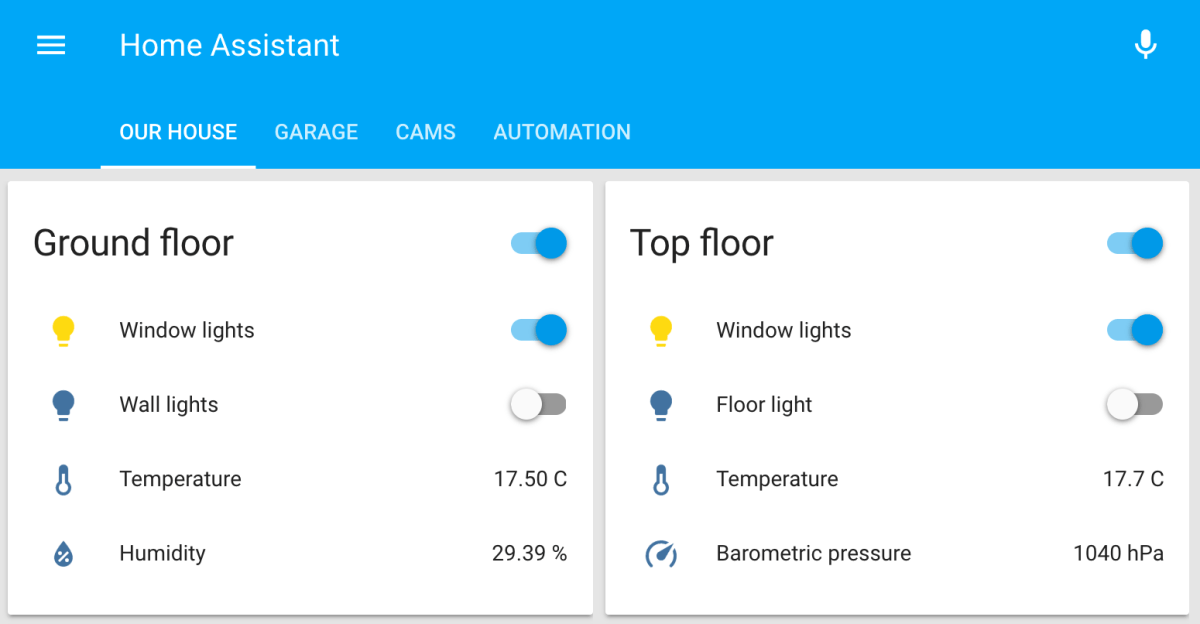The width and height of the screenshot is (1200, 624).
Task: Click the Top floor thermometer icon
Action: (660, 479)
